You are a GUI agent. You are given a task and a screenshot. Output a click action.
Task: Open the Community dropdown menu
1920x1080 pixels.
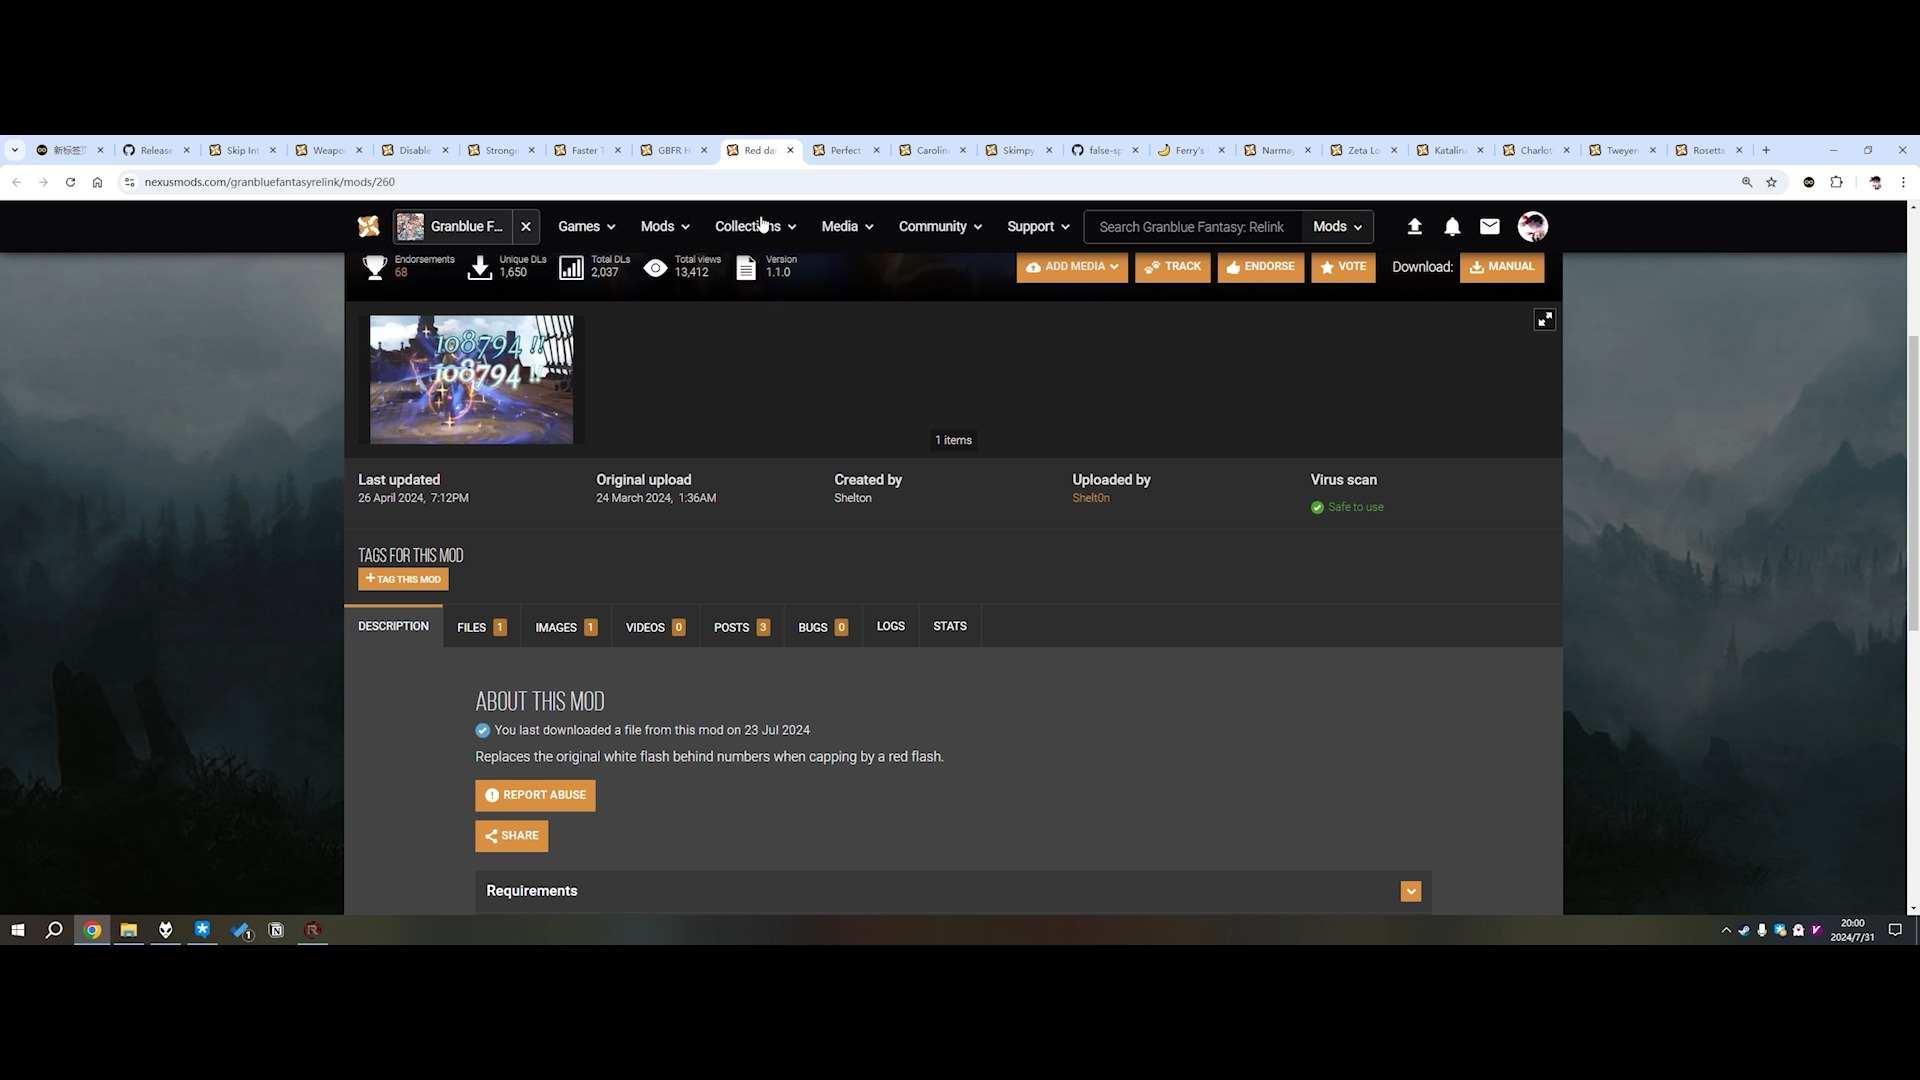pyautogui.click(x=940, y=227)
